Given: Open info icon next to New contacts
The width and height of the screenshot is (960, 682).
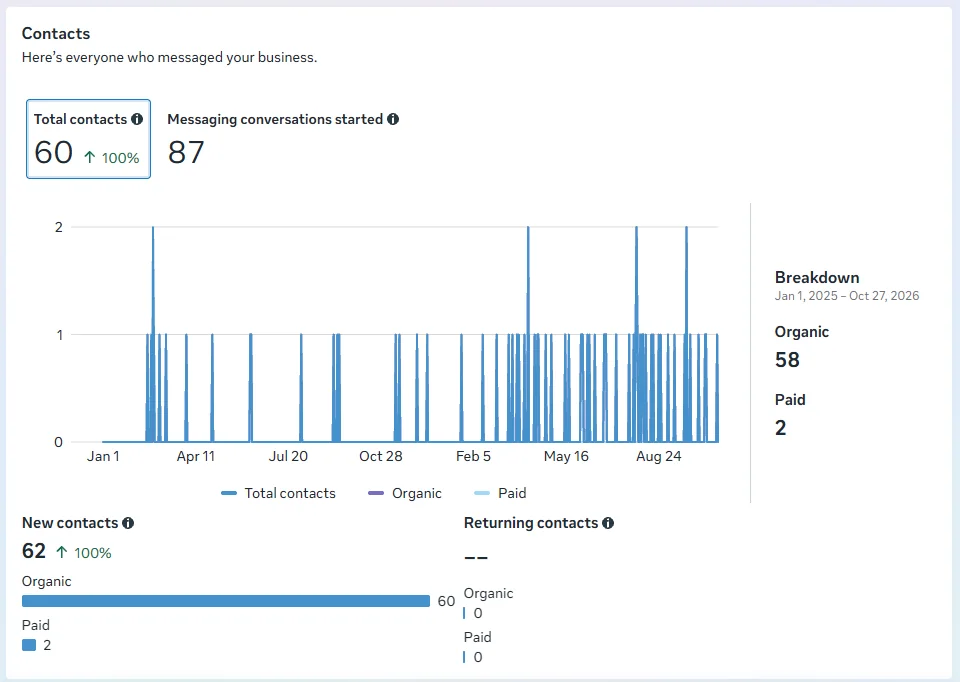Looking at the screenshot, I should pos(128,523).
